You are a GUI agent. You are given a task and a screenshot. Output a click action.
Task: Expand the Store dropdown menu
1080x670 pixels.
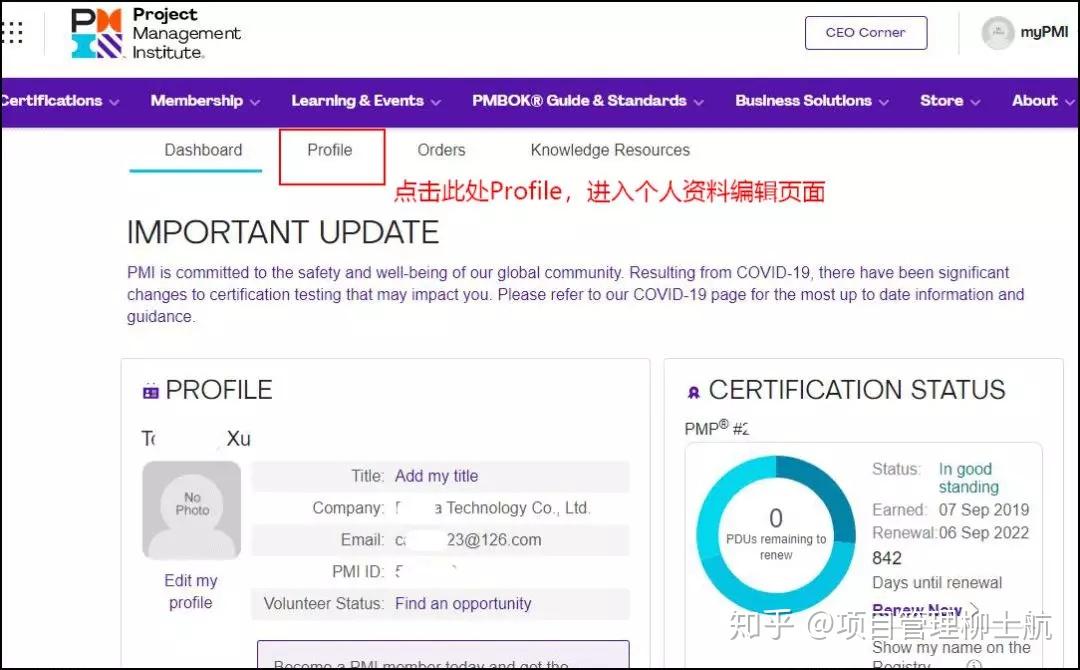tap(946, 101)
